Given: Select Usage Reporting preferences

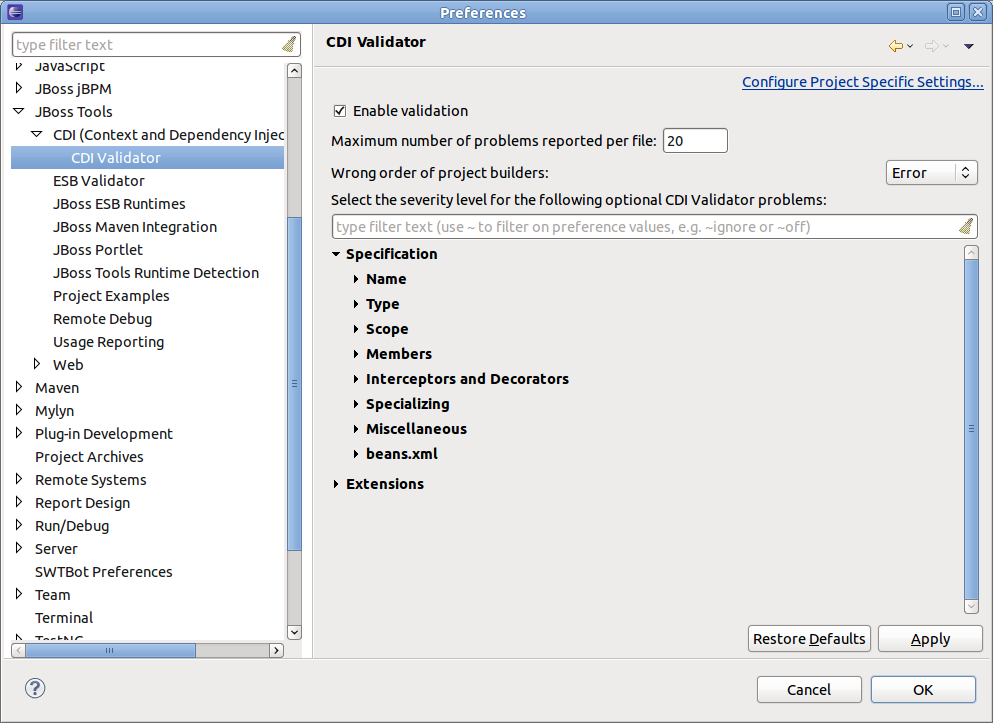Looking at the screenshot, I should pos(108,342).
